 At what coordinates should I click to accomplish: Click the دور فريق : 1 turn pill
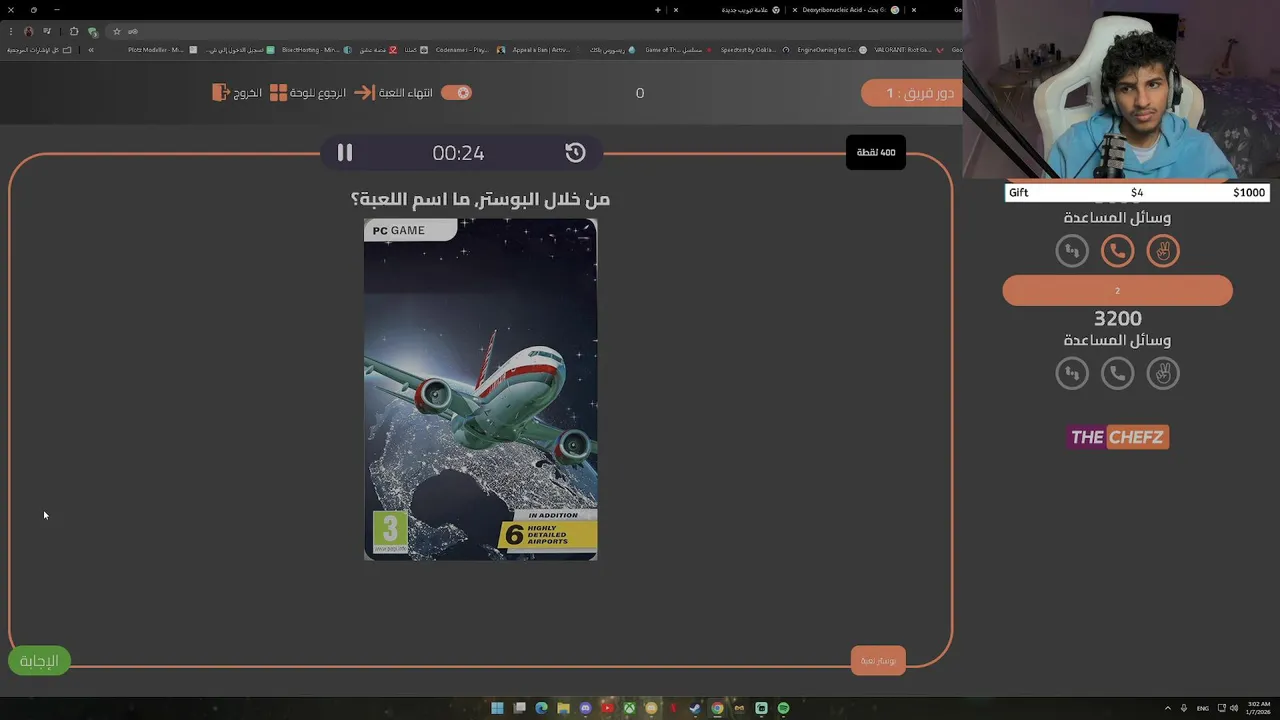pos(910,93)
